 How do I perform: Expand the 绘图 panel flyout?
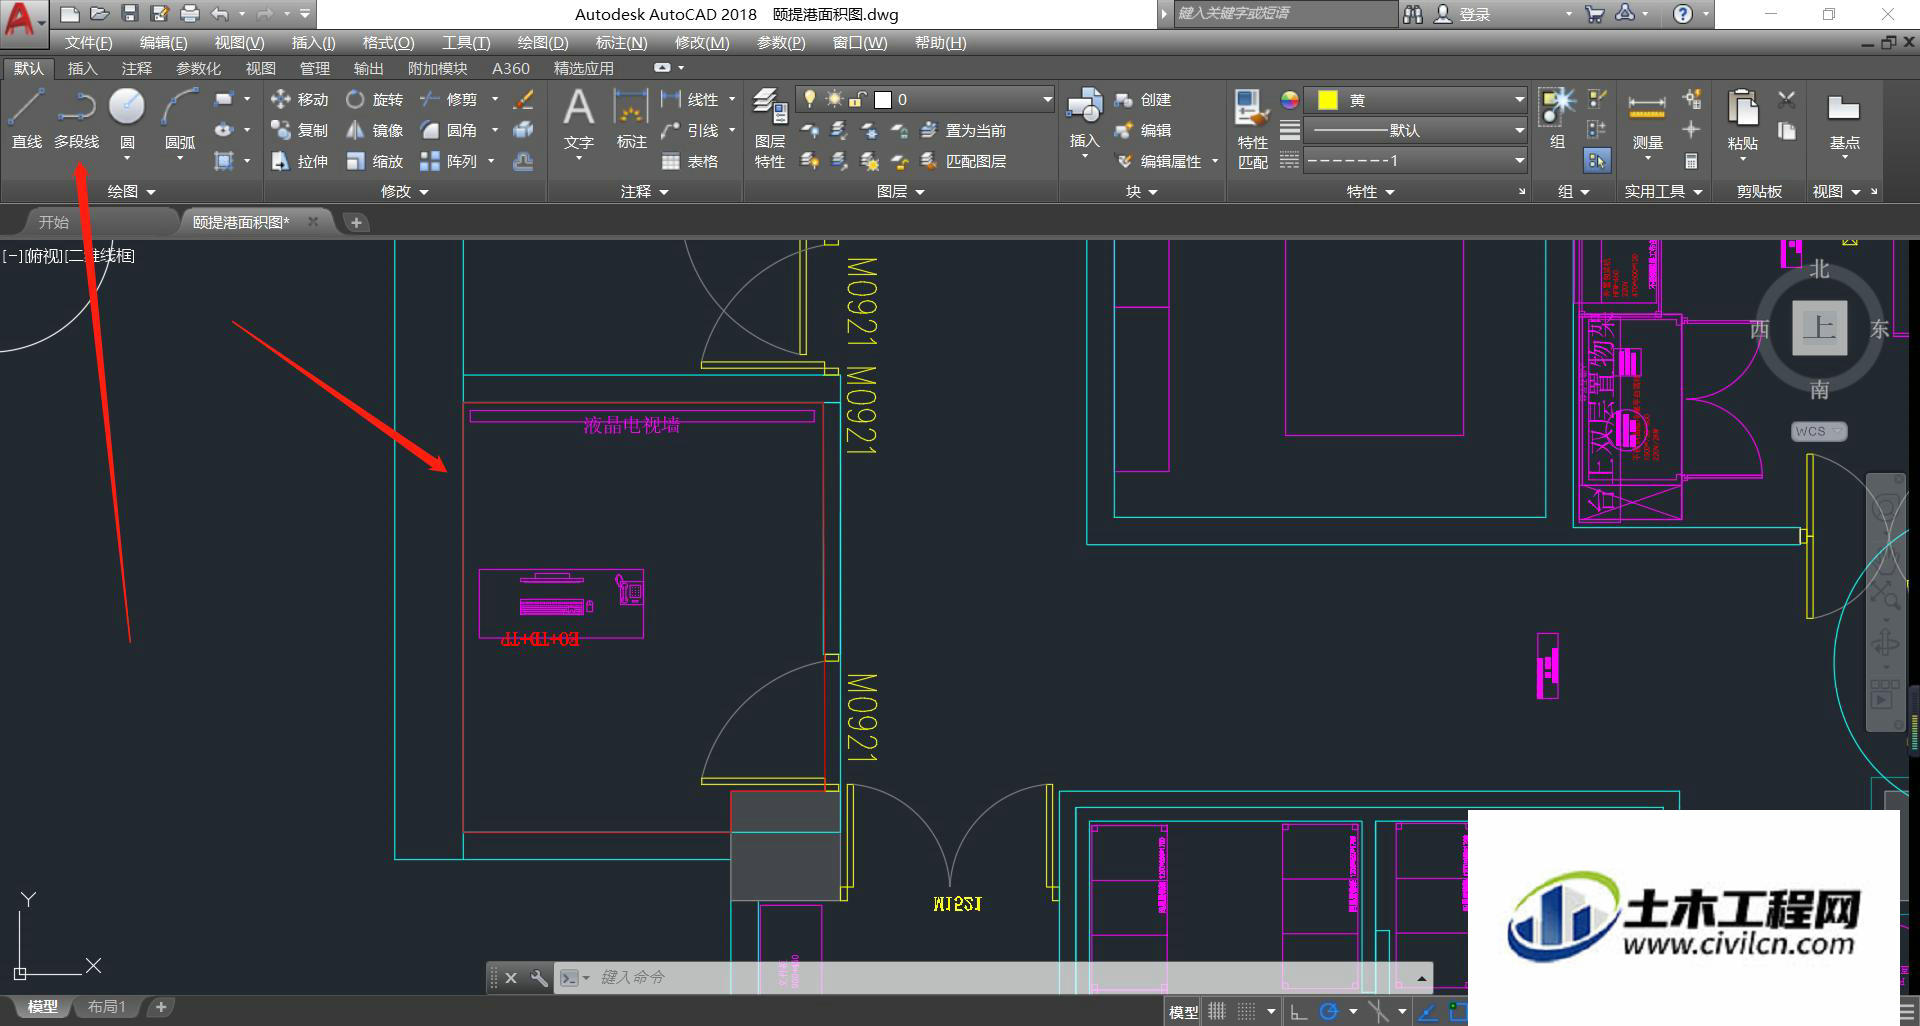tap(132, 191)
